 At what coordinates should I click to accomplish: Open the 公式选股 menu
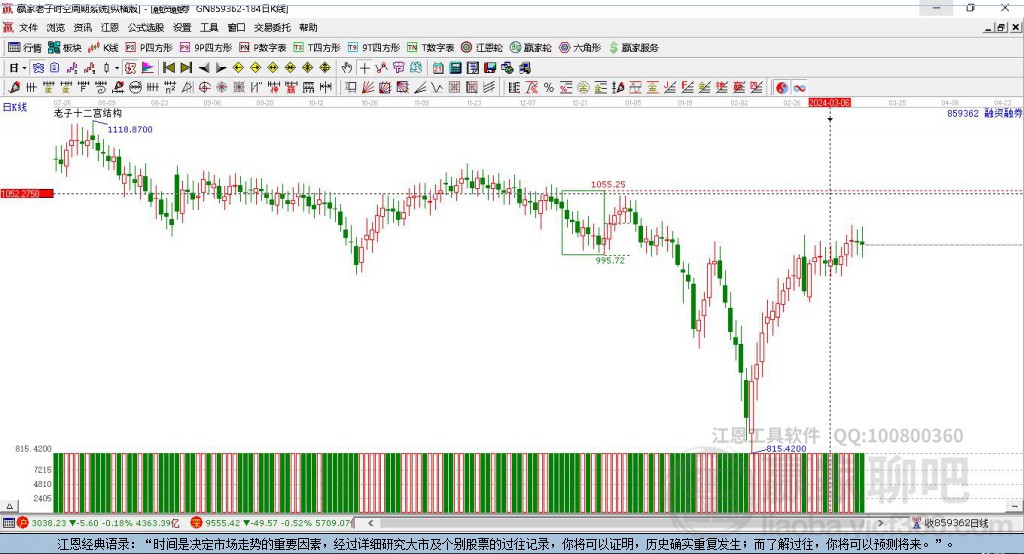pos(145,28)
